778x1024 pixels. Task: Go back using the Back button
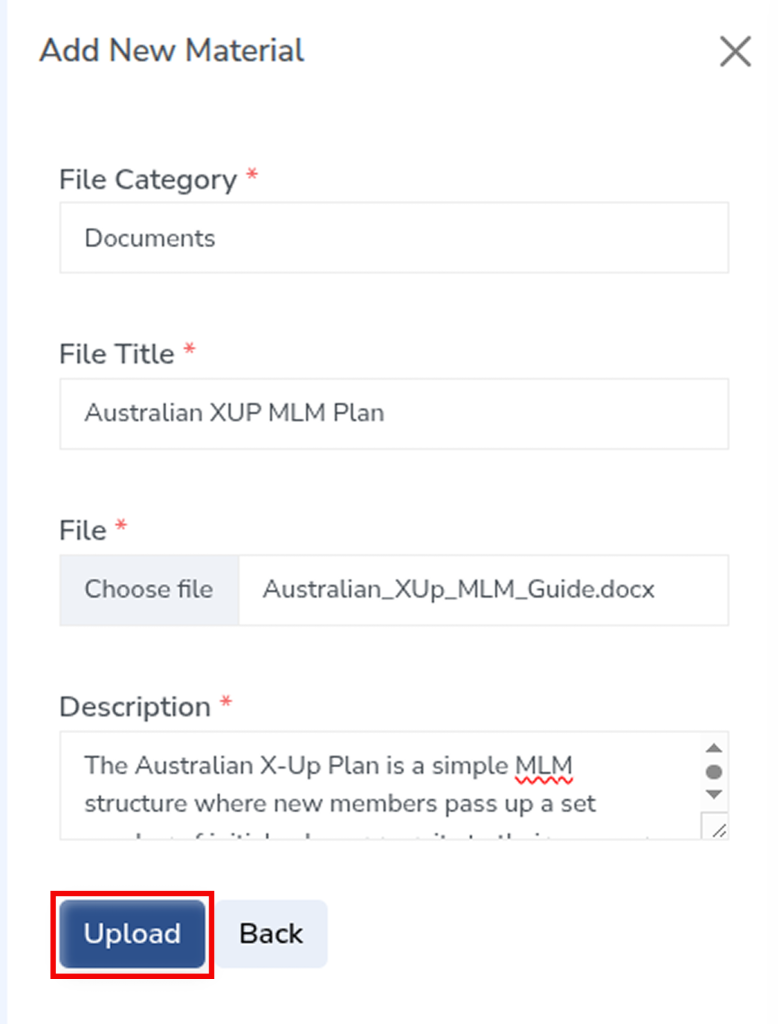point(271,934)
